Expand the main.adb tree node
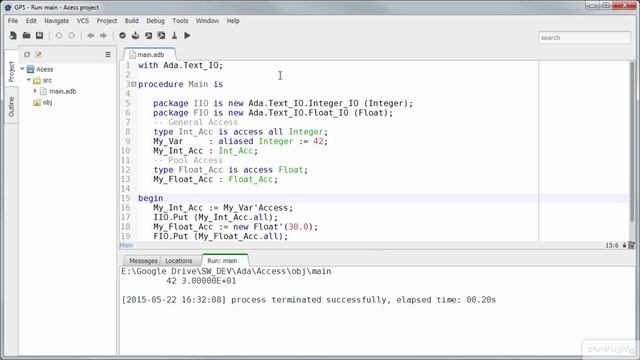 35,91
